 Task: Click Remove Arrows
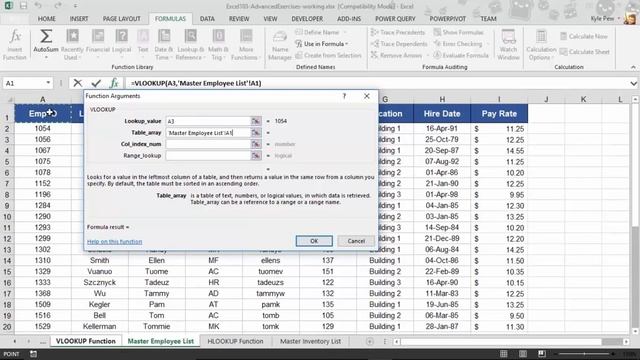click(x=396, y=55)
